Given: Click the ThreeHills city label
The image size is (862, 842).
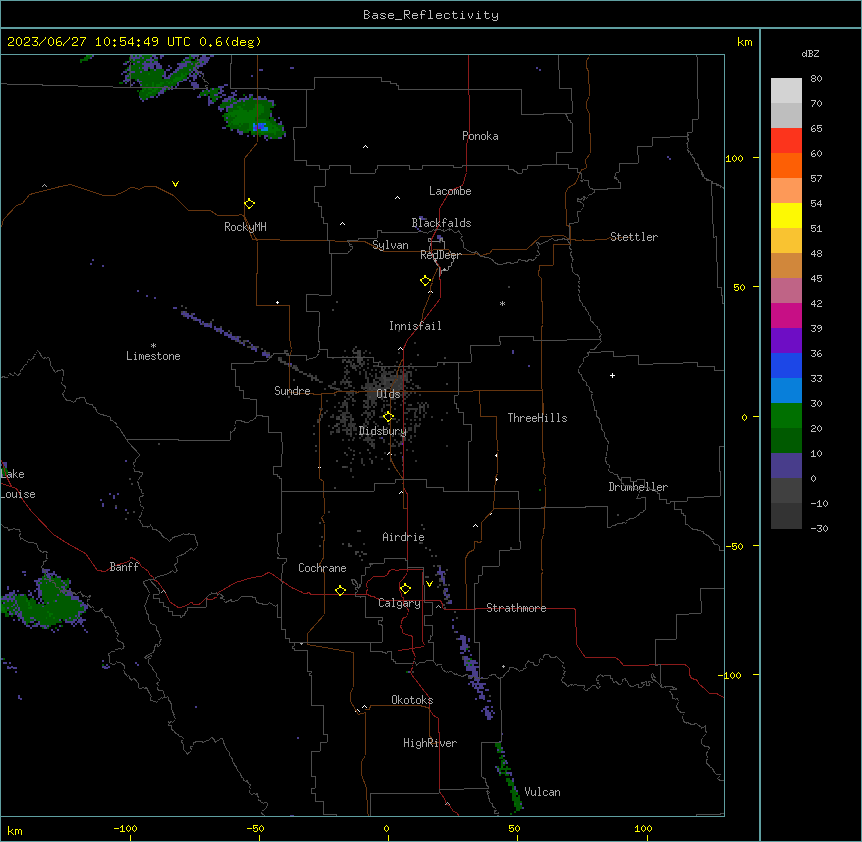Looking at the screenshot, I should (x=537, y=418).
